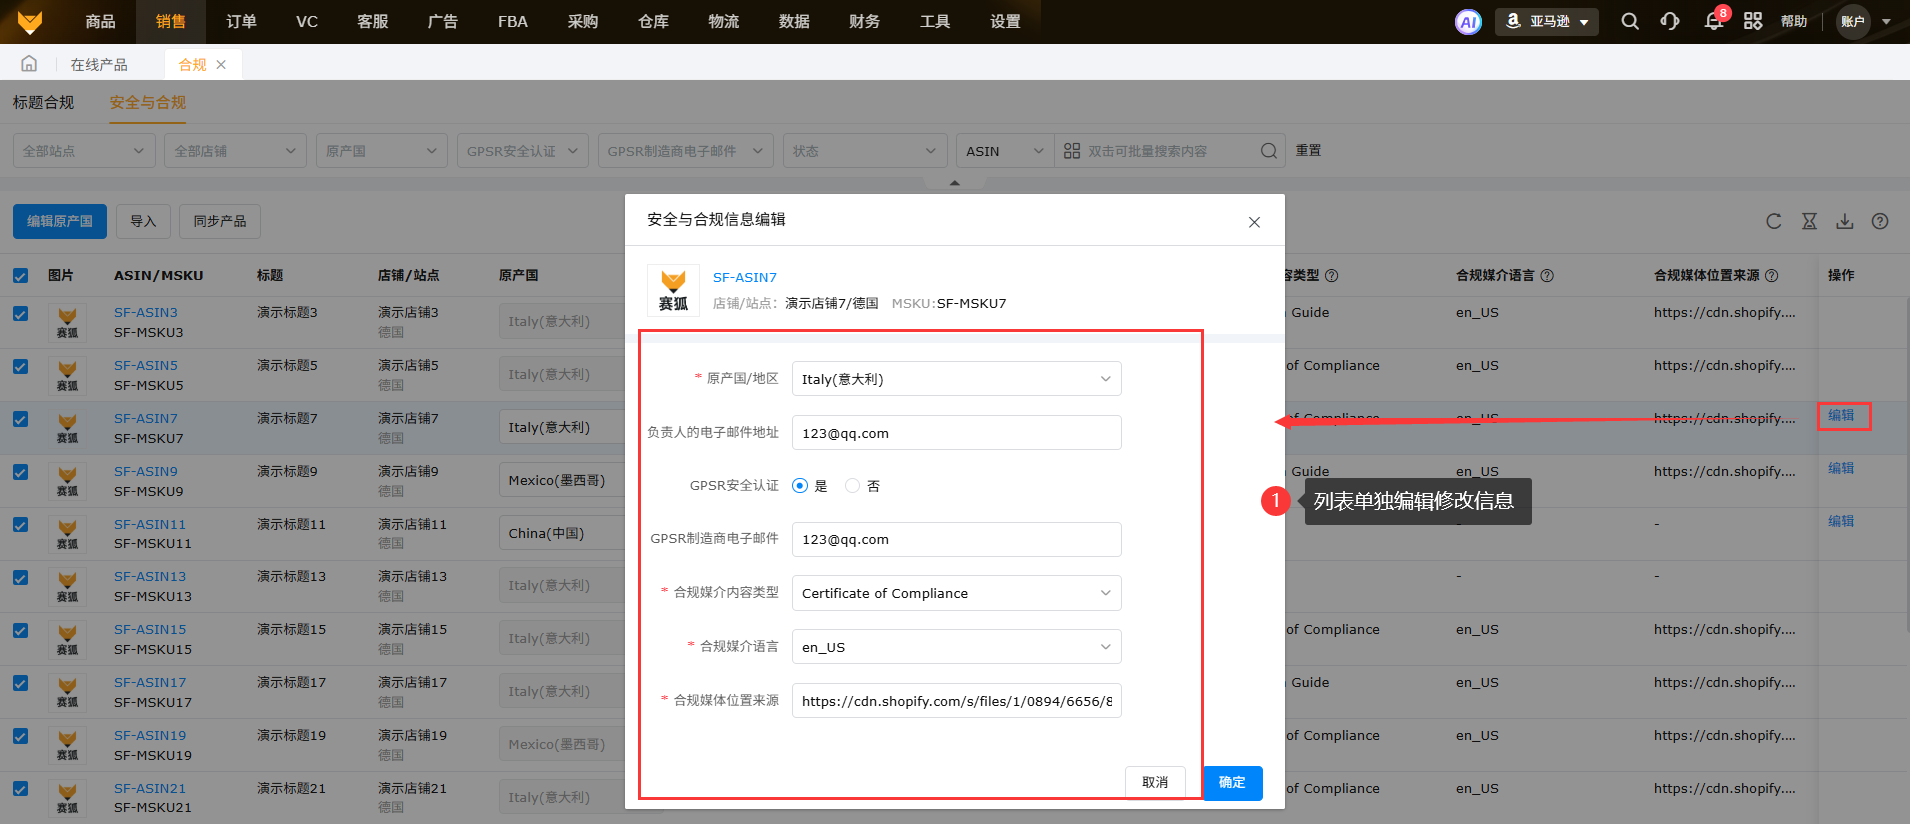
Task: Uncheck the SF-ASIN5 row checkbox
Action: coord(20,366)
